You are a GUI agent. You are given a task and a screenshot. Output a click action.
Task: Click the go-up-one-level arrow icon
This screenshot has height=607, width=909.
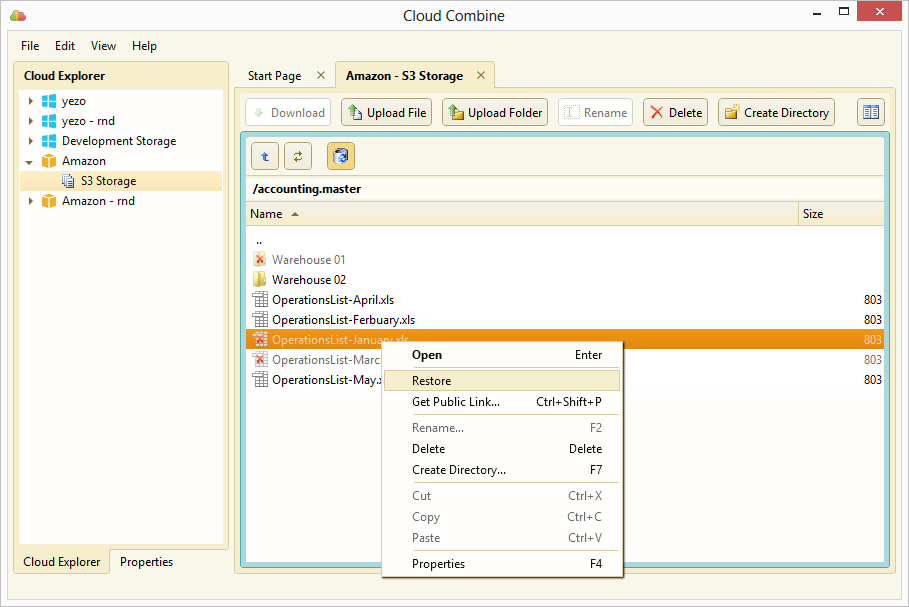click(x=265, y=157)
